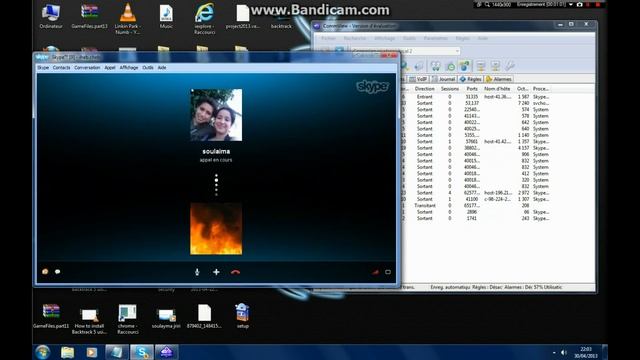The height and width of the screenshot is (360, 640).
Task: Switch to the Alarmes tab in CommView
Action: point(499,79)
